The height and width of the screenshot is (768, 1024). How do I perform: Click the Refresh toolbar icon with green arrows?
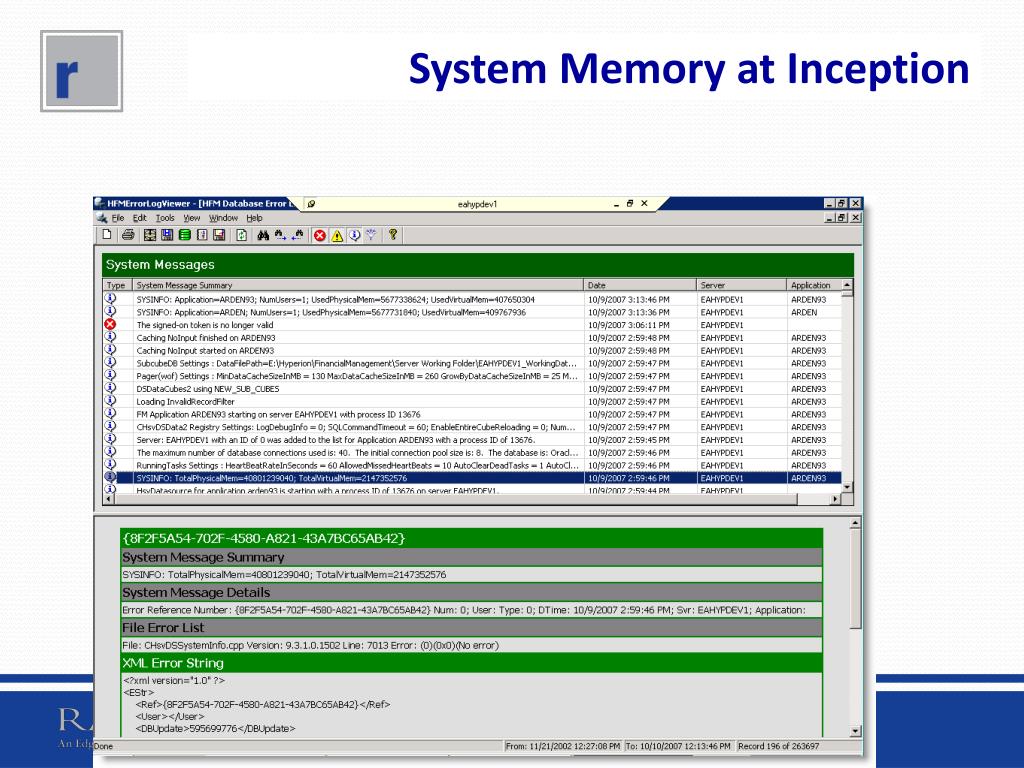pos(242,235)
